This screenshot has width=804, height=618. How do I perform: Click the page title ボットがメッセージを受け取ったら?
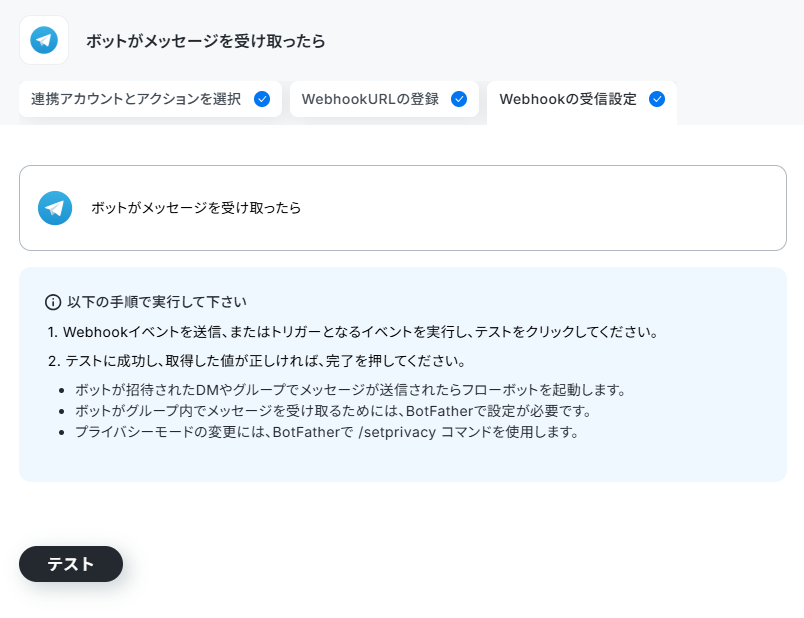pyautogui.click(x=206, y=41)
